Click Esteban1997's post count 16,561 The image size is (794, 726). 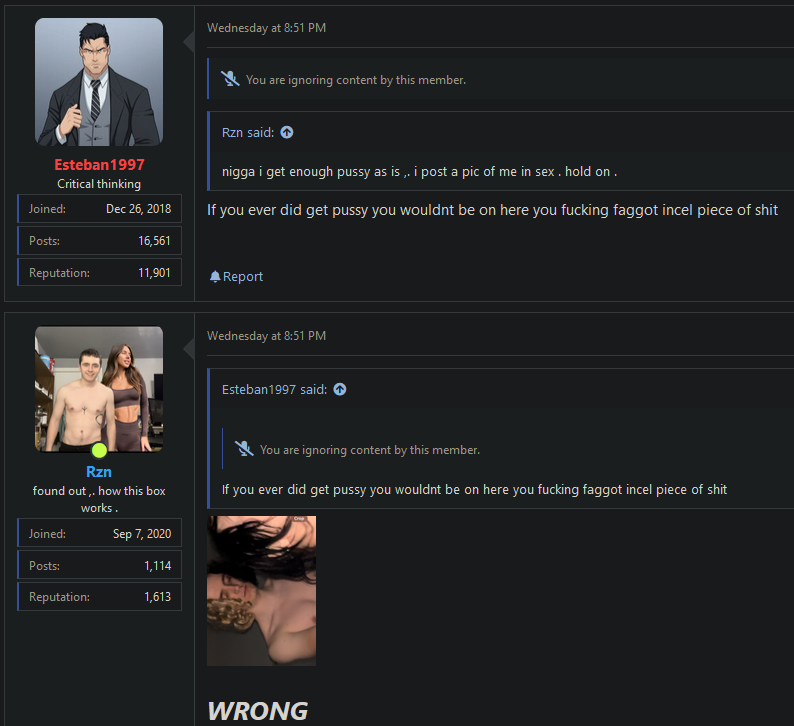point(154,241)
